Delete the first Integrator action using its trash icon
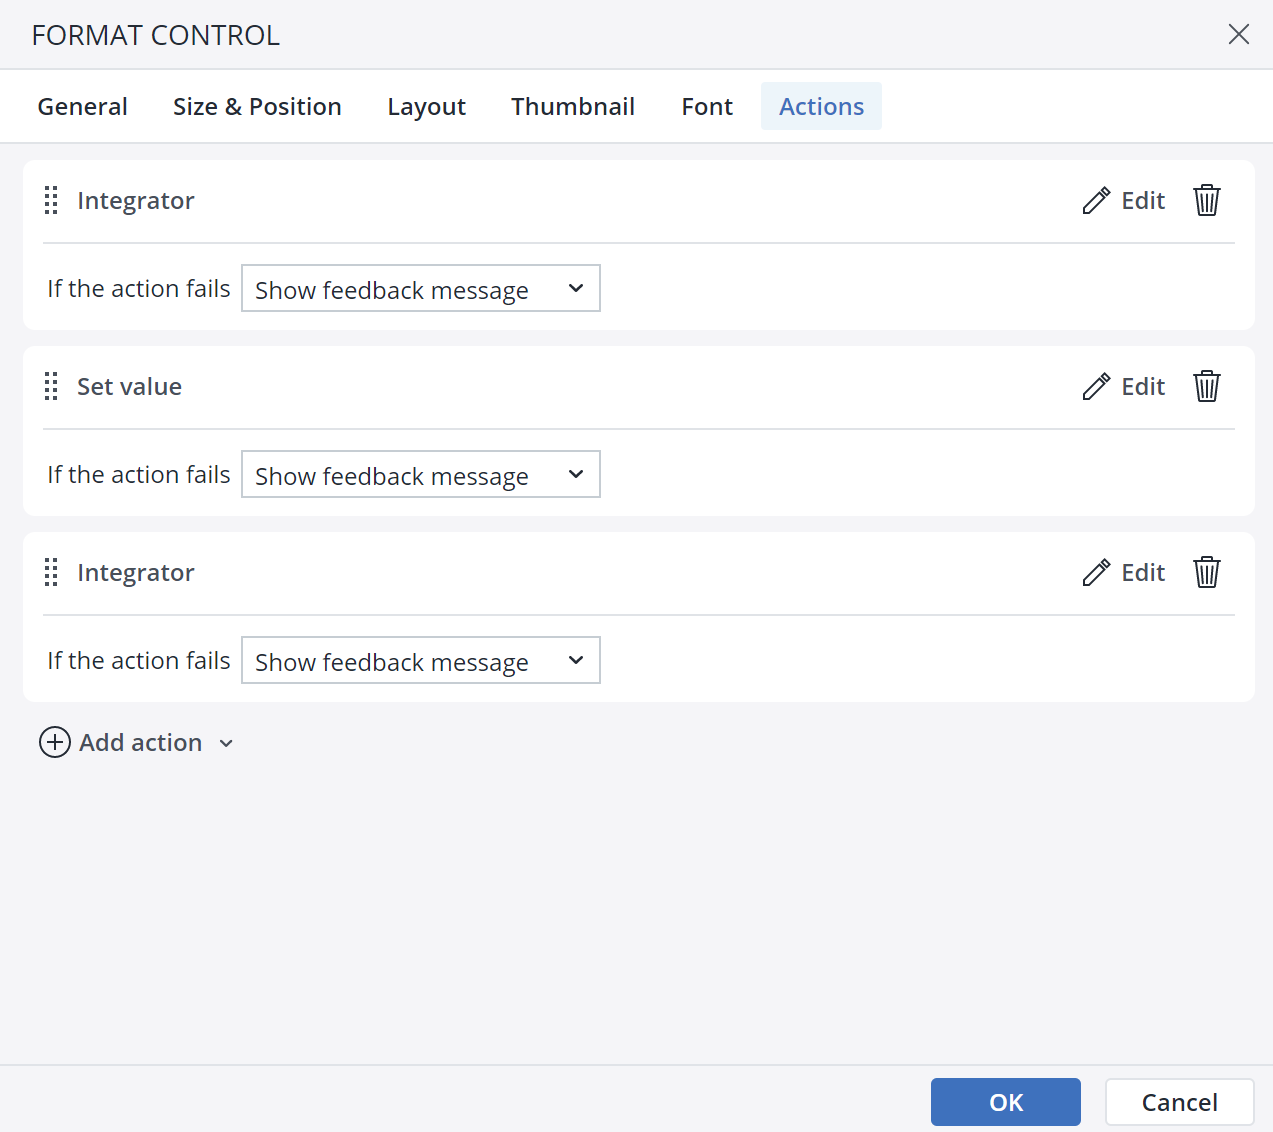Screen dimensions: 1273x1132 [1207, 200]
